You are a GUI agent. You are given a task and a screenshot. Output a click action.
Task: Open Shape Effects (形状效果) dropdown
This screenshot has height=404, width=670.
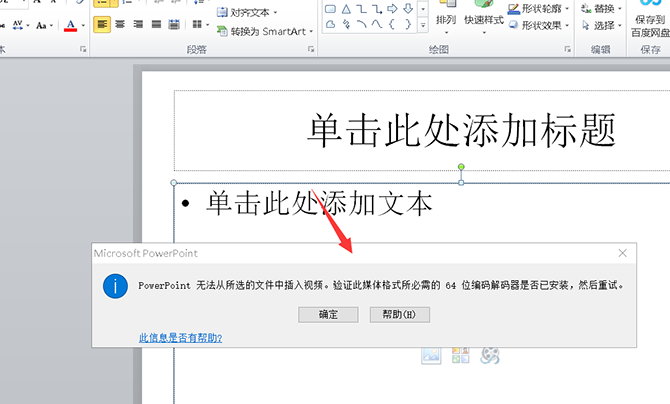click(x=538, y=25)
